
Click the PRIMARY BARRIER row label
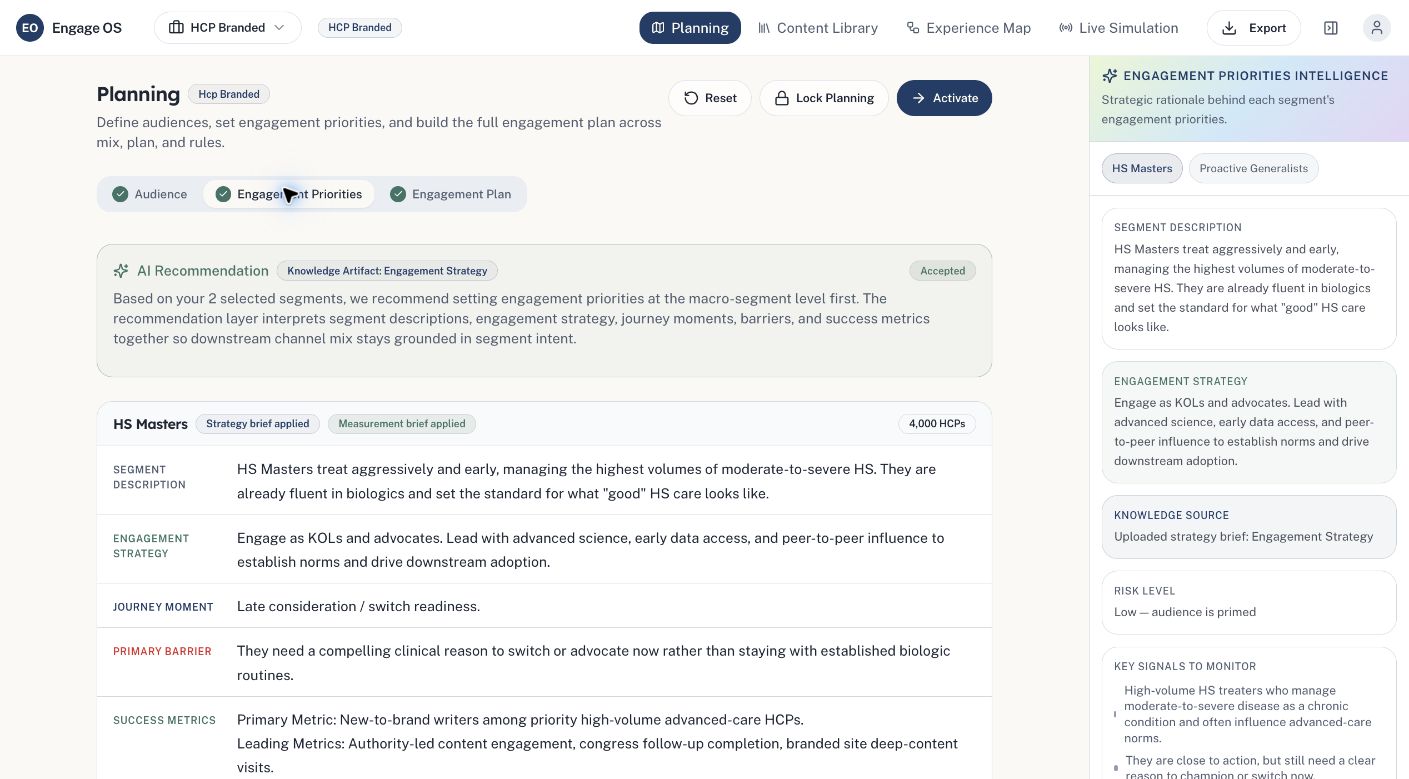click(162, 651)
